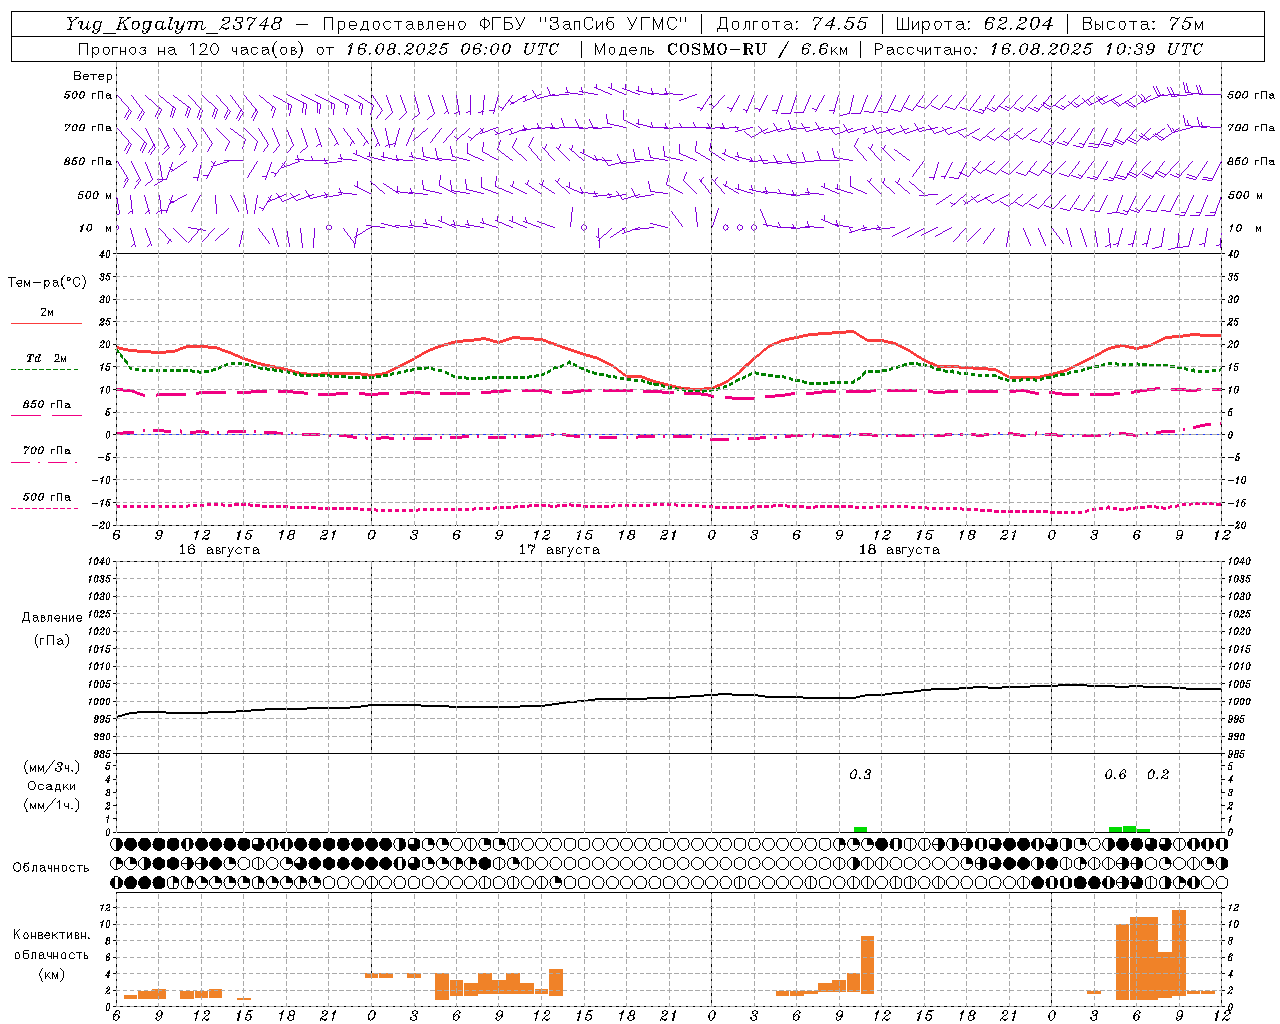Click the 18 августа date label
This screenshot has height=1024, width=1280.
[899, 550]
